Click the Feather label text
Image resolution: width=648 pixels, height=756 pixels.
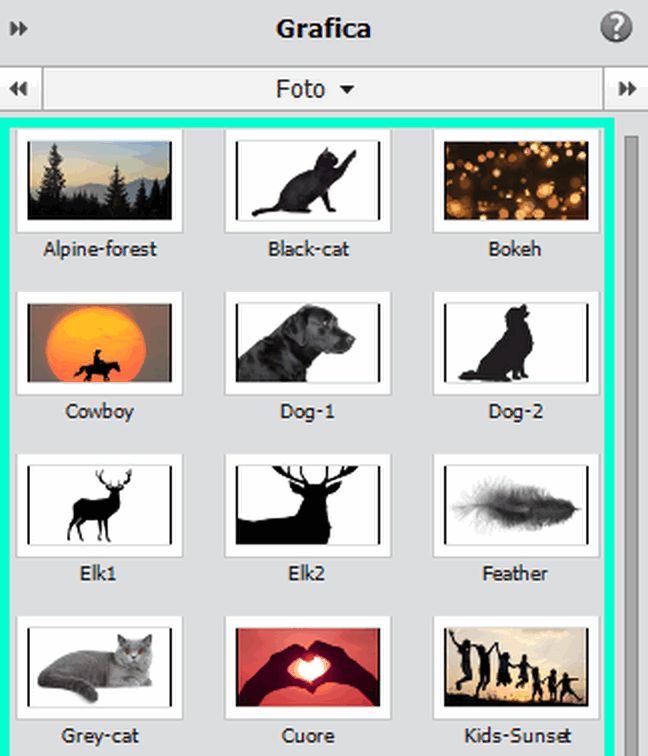click(x=515, y=574)
